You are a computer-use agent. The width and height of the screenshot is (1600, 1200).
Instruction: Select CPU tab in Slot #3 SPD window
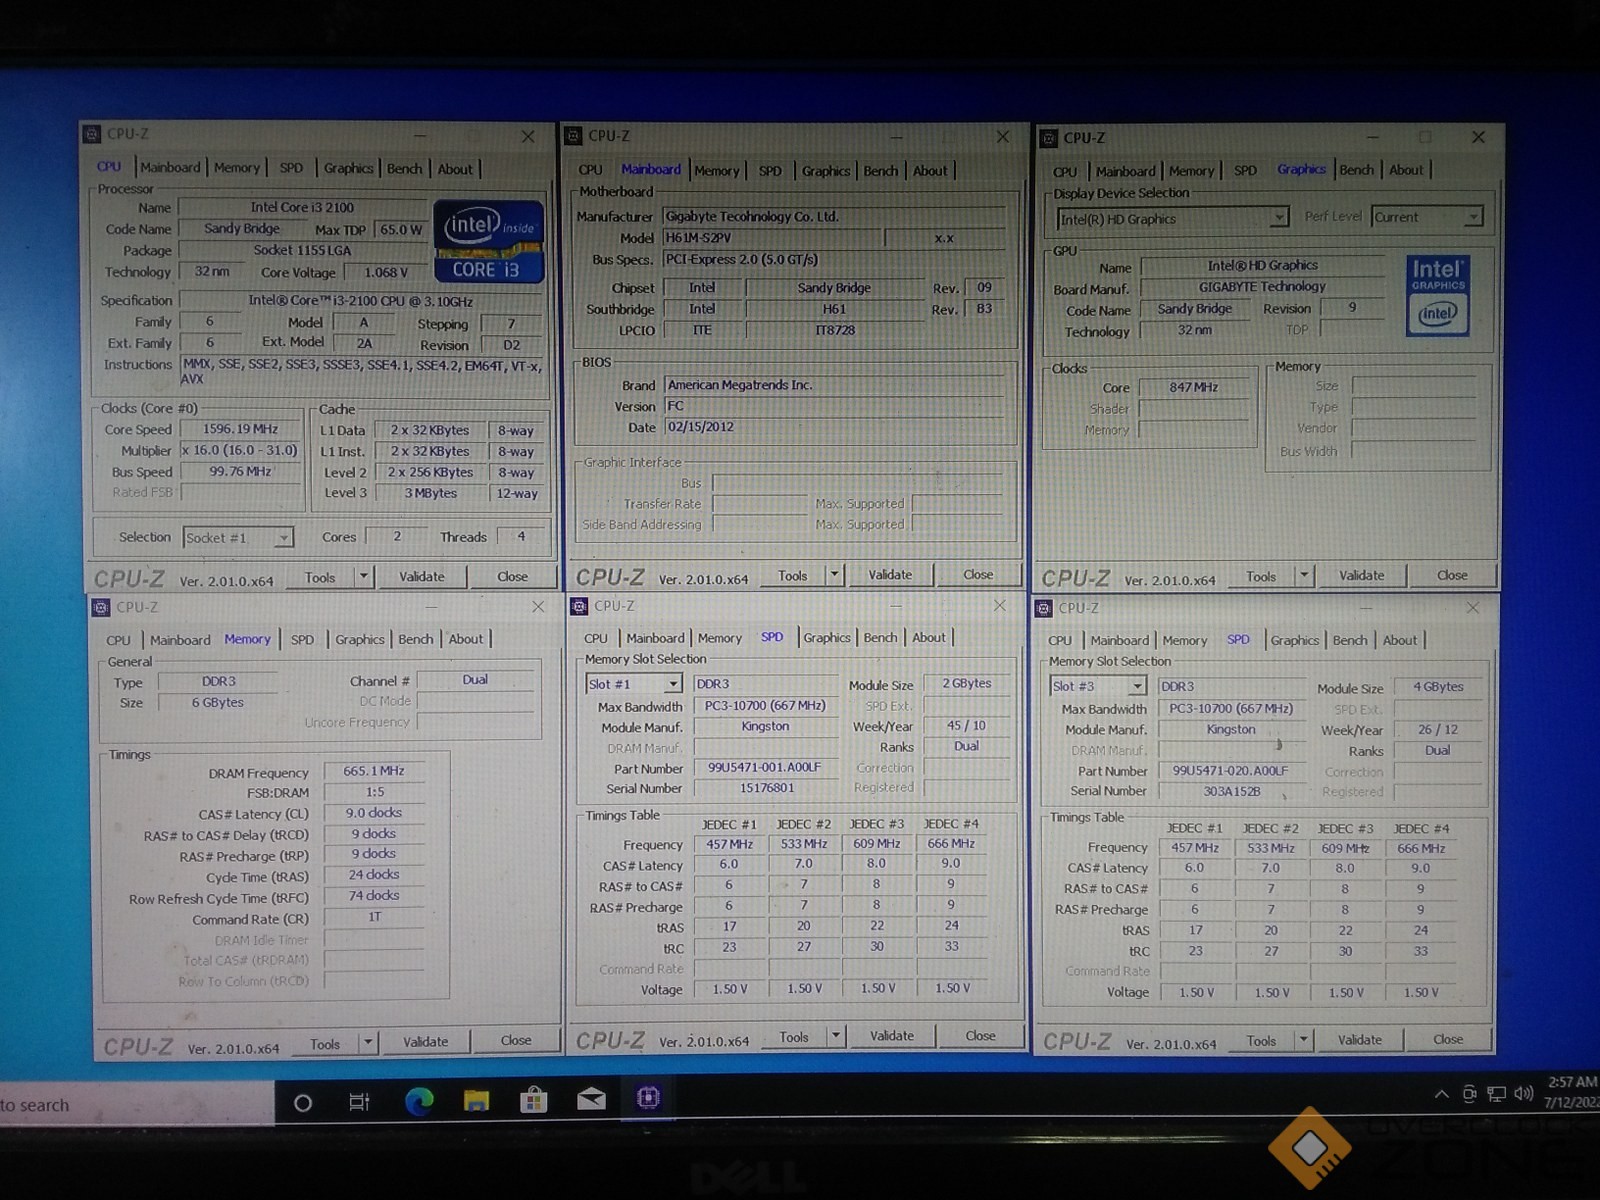tap(1060, 640)
